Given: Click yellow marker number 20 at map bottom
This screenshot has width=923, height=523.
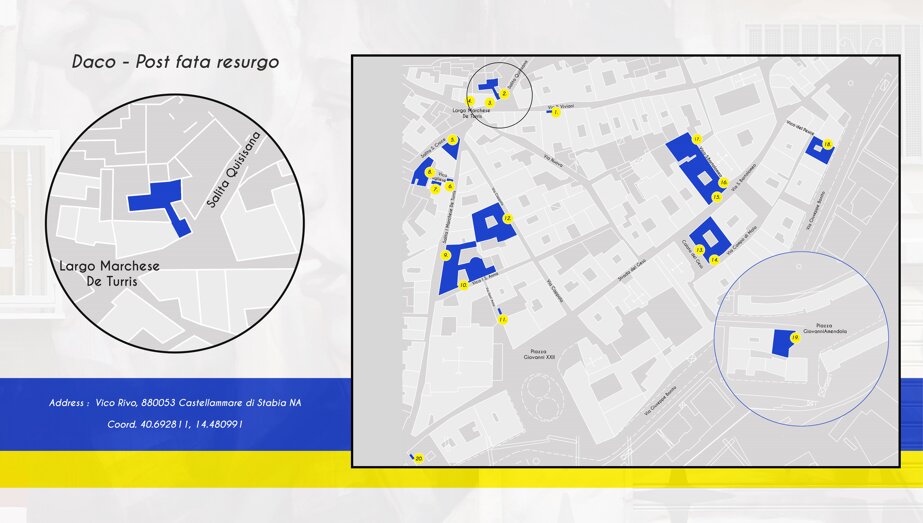Looking at the screenshot, I should coord(419,458).
